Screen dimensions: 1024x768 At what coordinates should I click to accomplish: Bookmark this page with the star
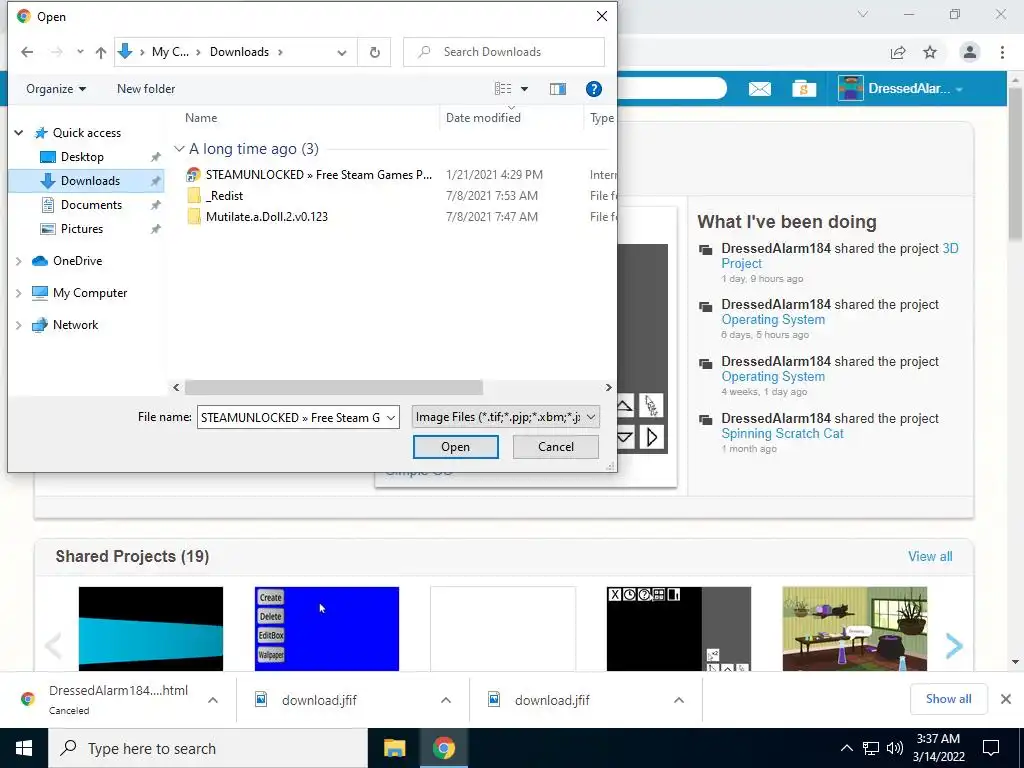click(x=930, y=52)
